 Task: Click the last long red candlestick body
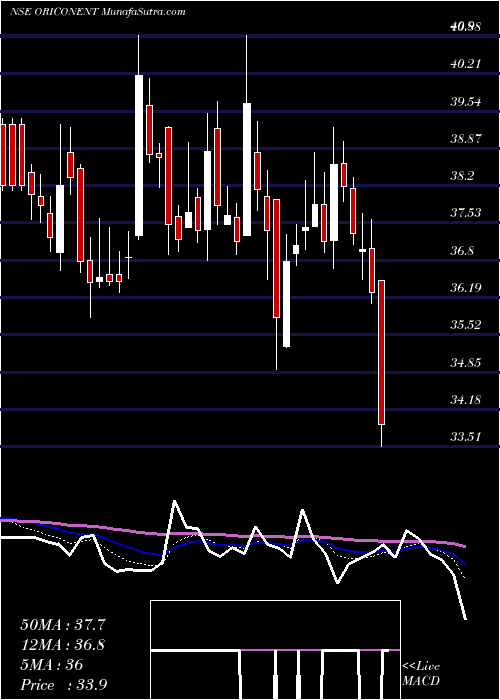tap(382, 352)
